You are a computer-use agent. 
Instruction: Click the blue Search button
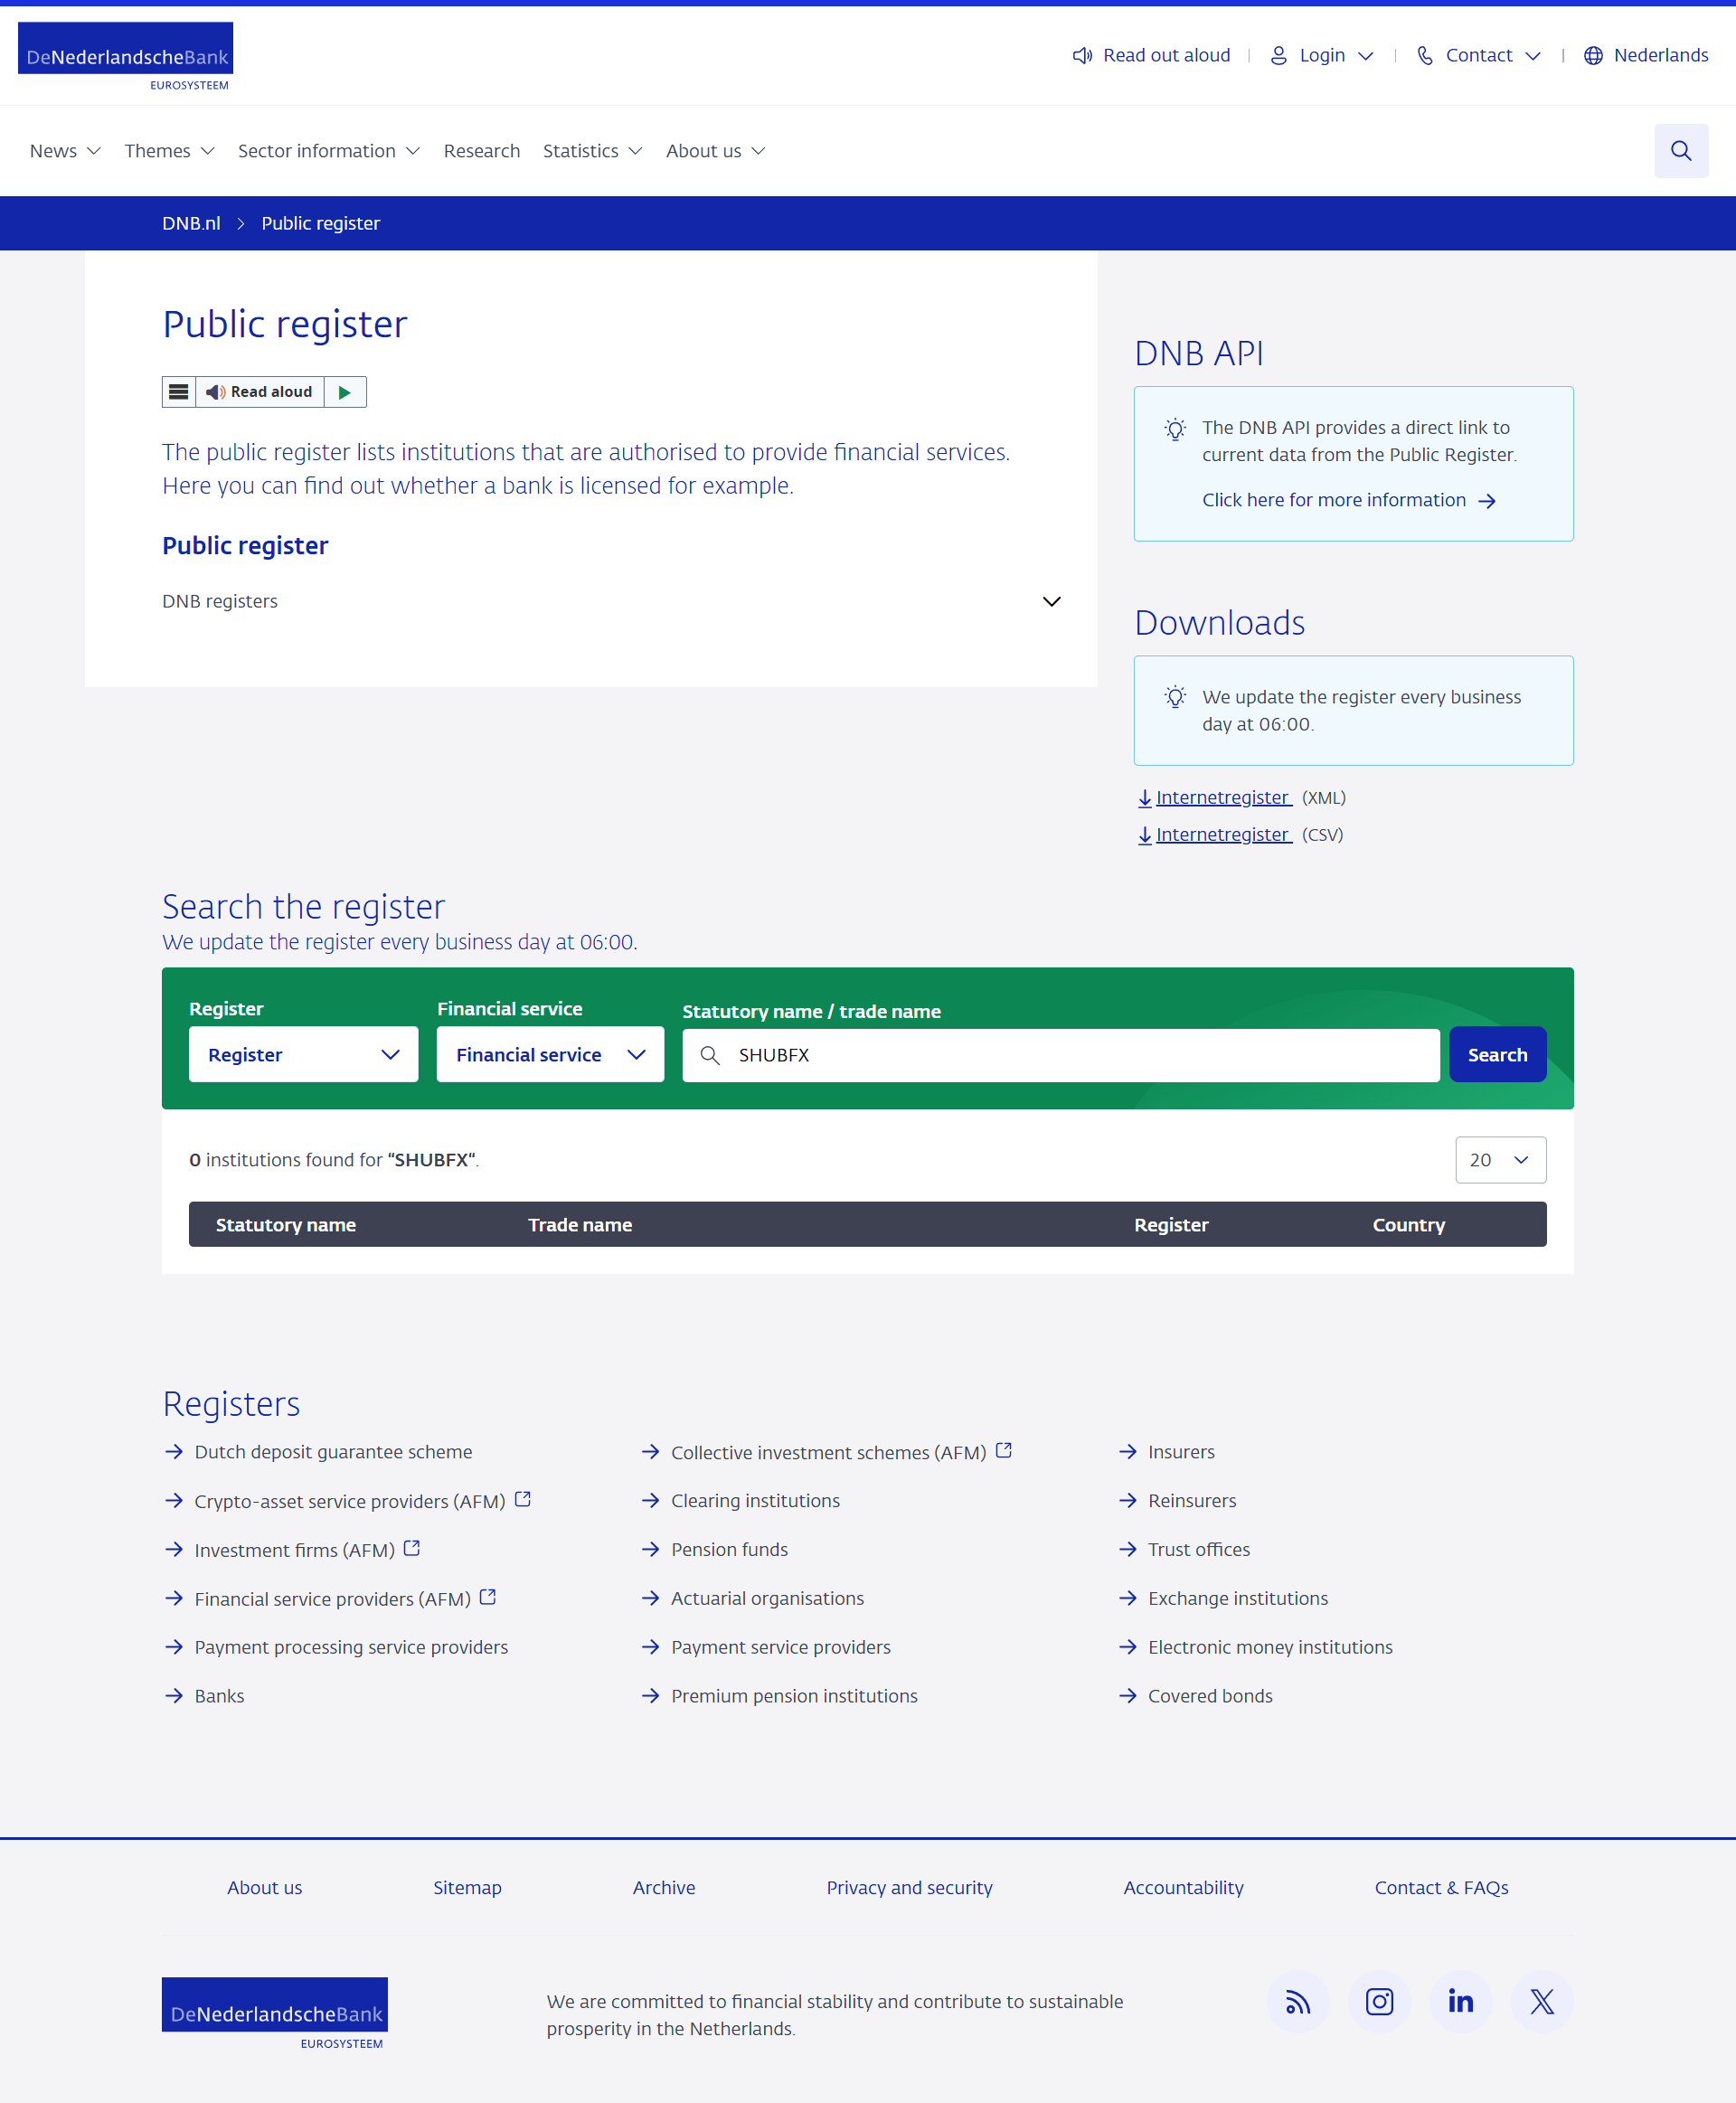click(1497, 1055)
